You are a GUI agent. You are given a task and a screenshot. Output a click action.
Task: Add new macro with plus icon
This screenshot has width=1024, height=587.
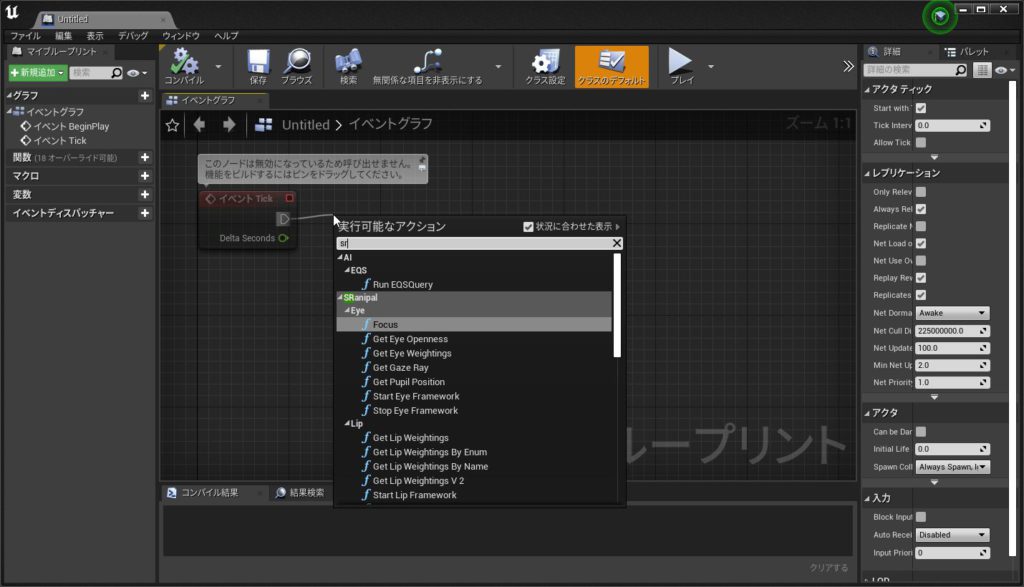pyautogui.click(x=145, y=176)
